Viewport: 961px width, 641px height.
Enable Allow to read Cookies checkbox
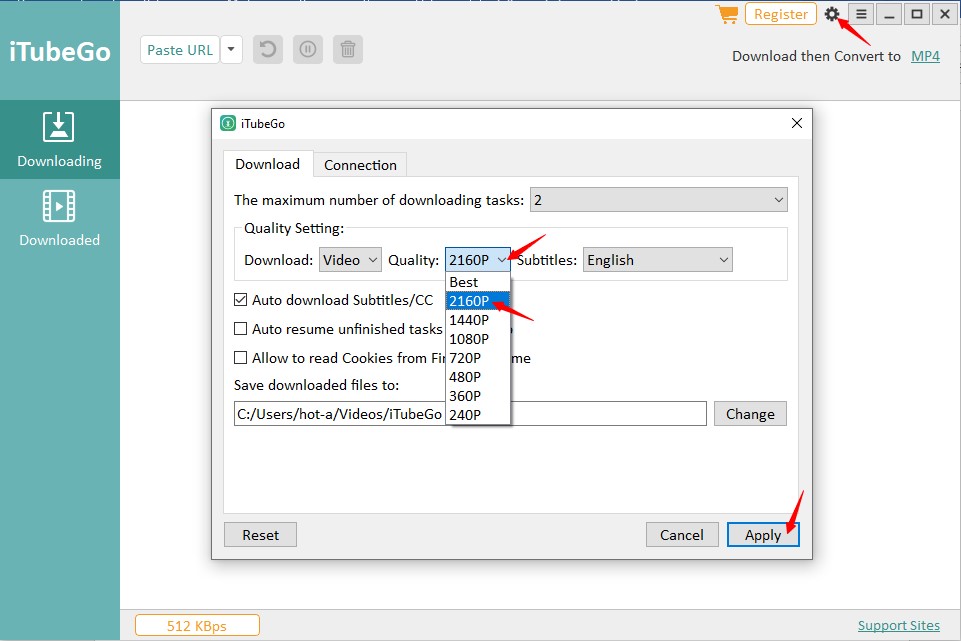241,358
